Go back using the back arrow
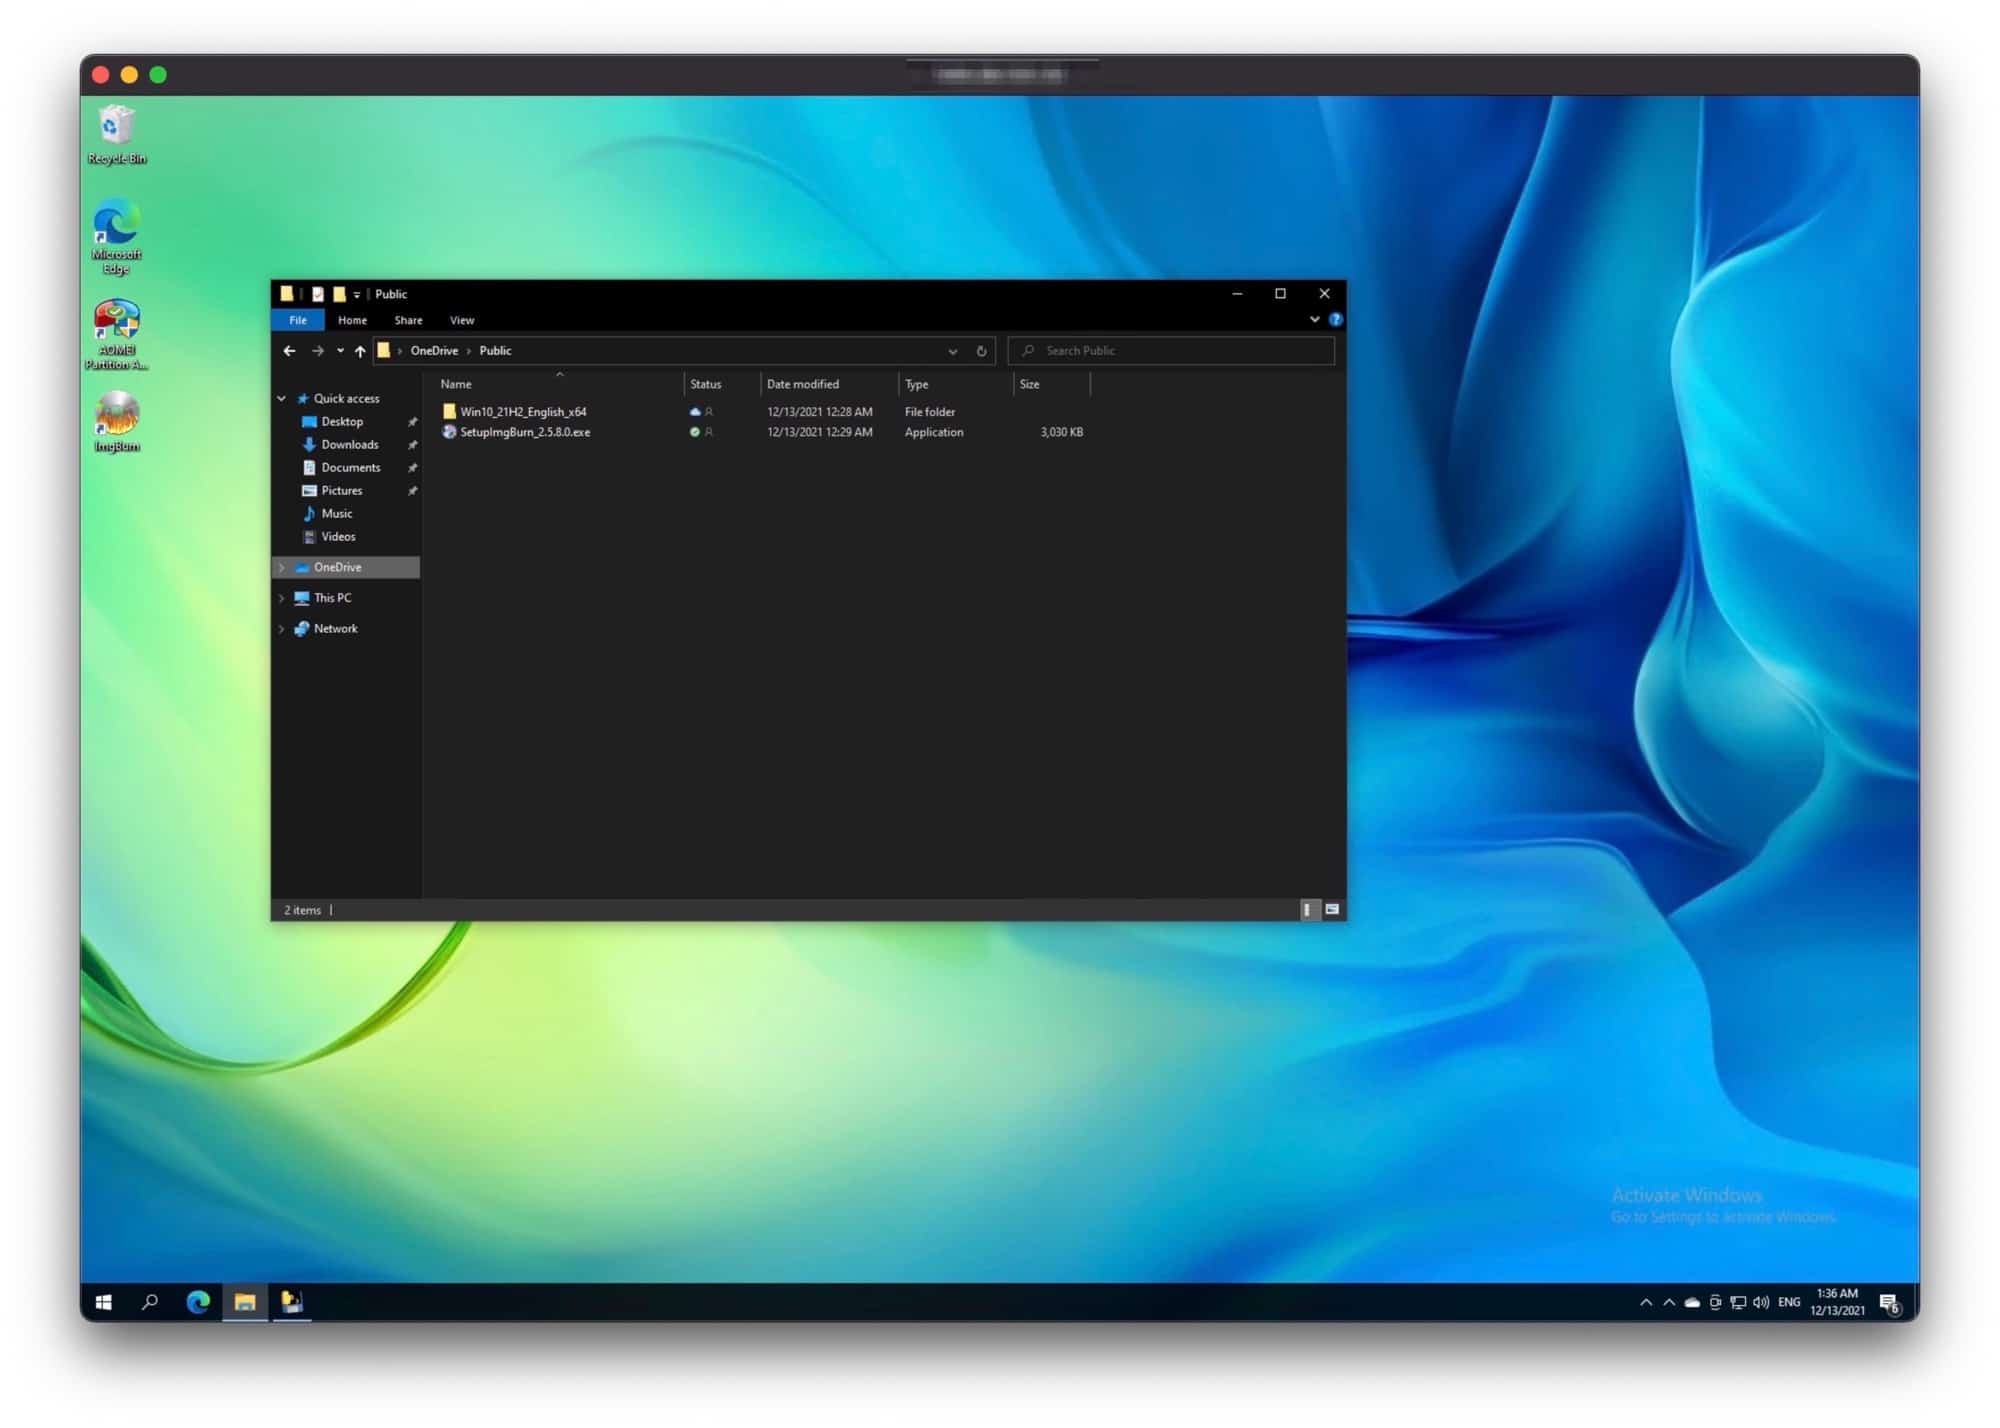This screenshot has height=1428, width=2000. [289, 351]
